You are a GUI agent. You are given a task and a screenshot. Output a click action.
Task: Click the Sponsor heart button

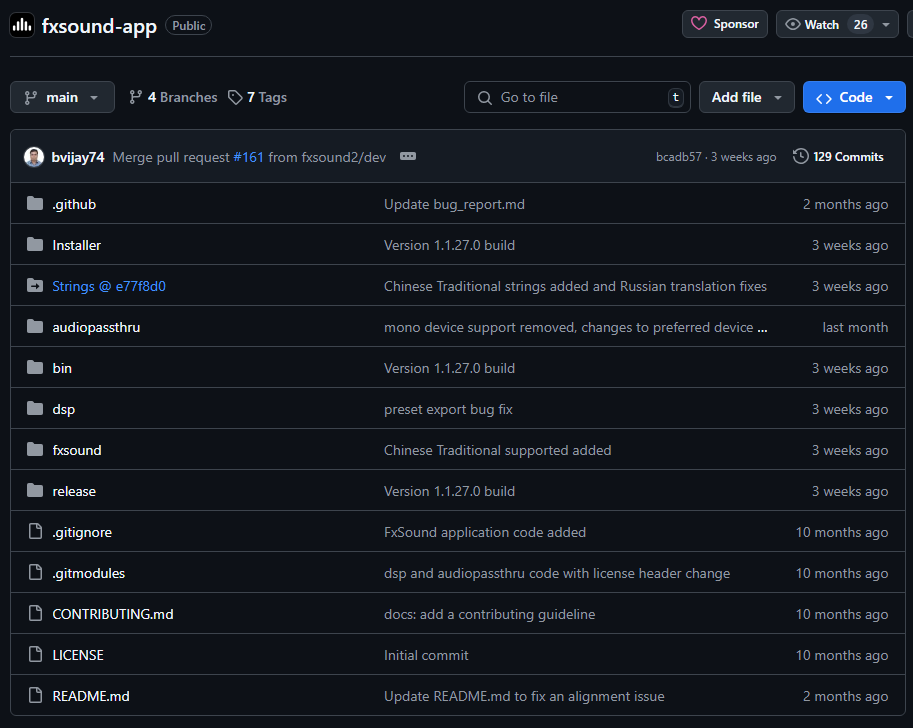tap(724, 24)
